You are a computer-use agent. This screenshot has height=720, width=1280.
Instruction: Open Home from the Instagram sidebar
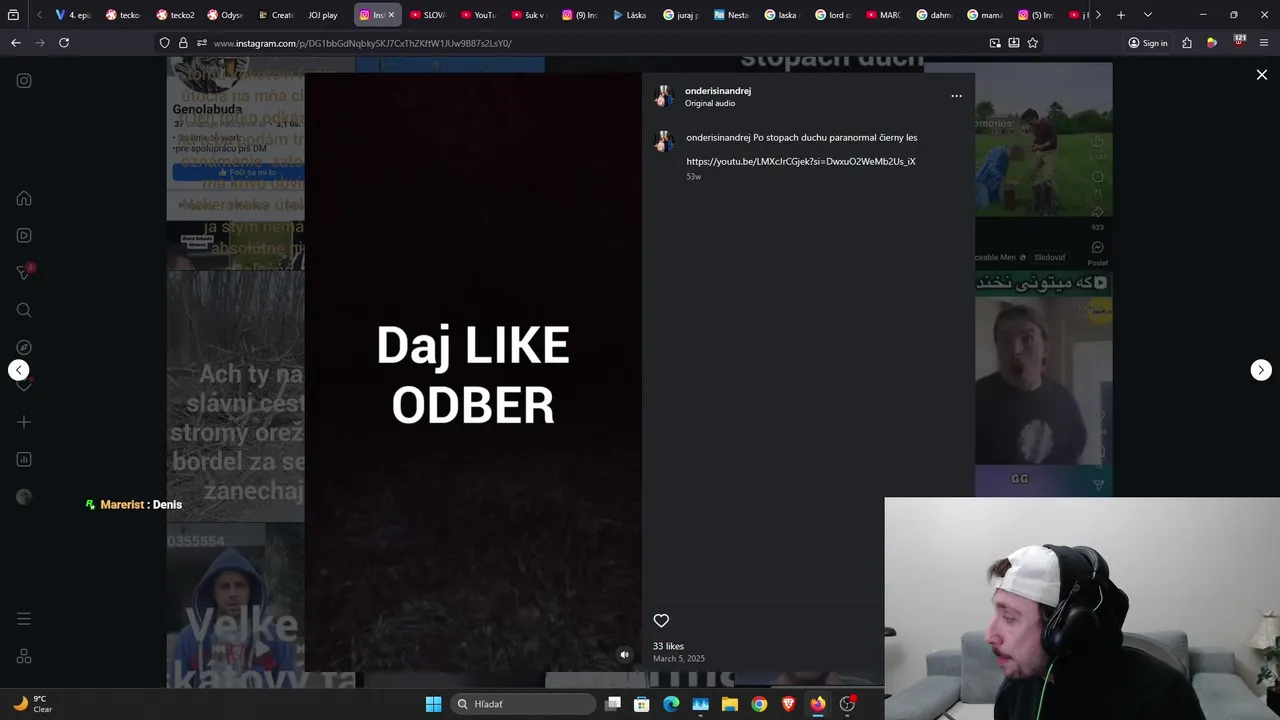click(x=24, y=198)
